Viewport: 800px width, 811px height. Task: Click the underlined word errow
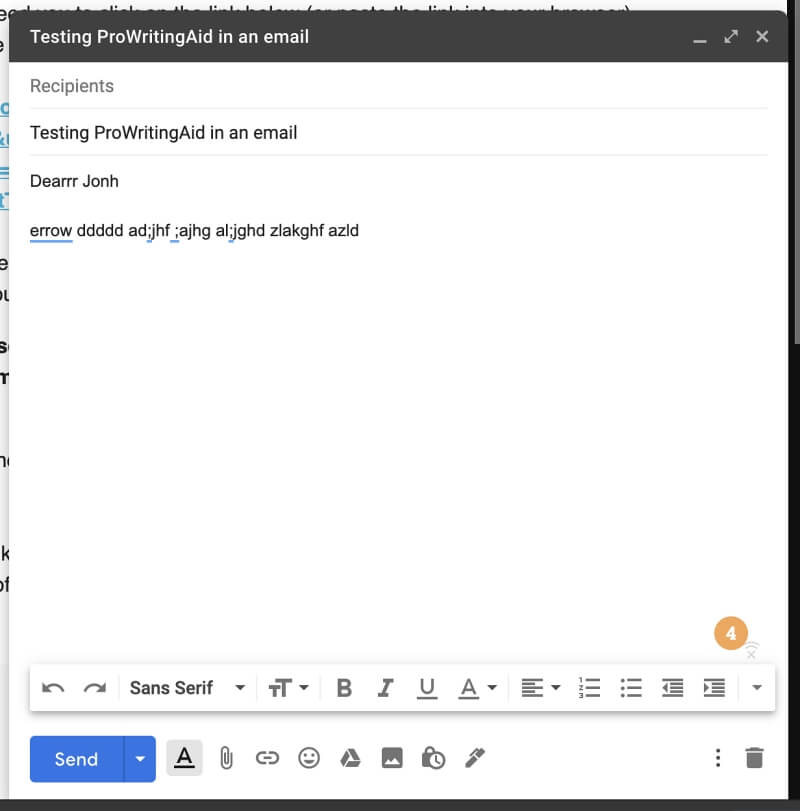[x=51, y=231]
